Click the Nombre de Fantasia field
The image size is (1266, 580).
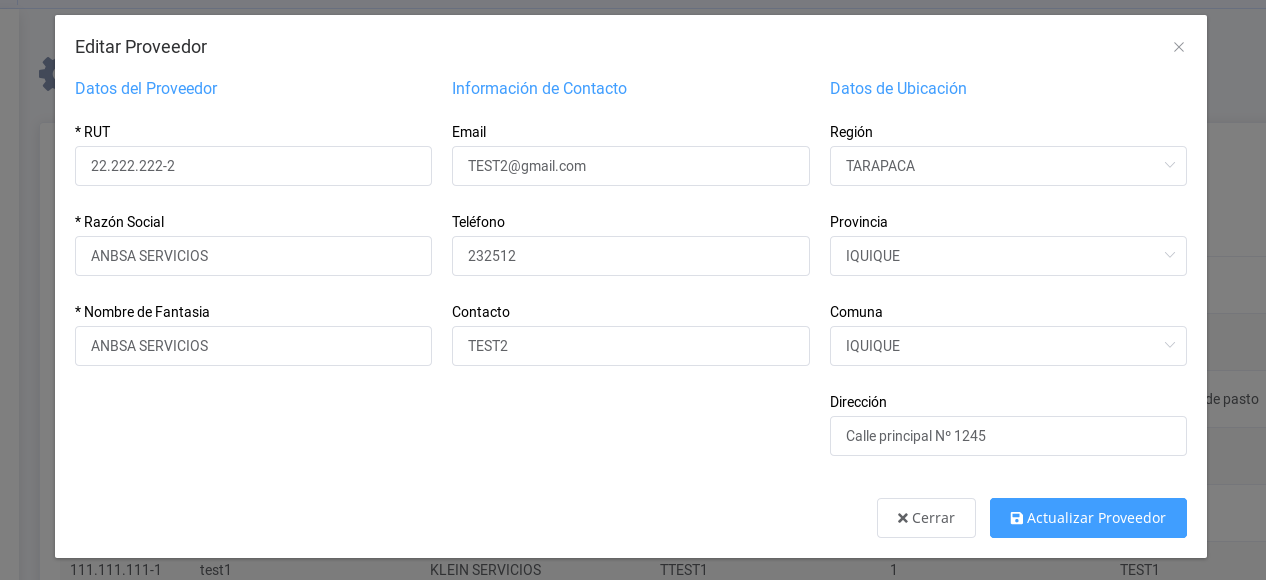tap(253, 346)
